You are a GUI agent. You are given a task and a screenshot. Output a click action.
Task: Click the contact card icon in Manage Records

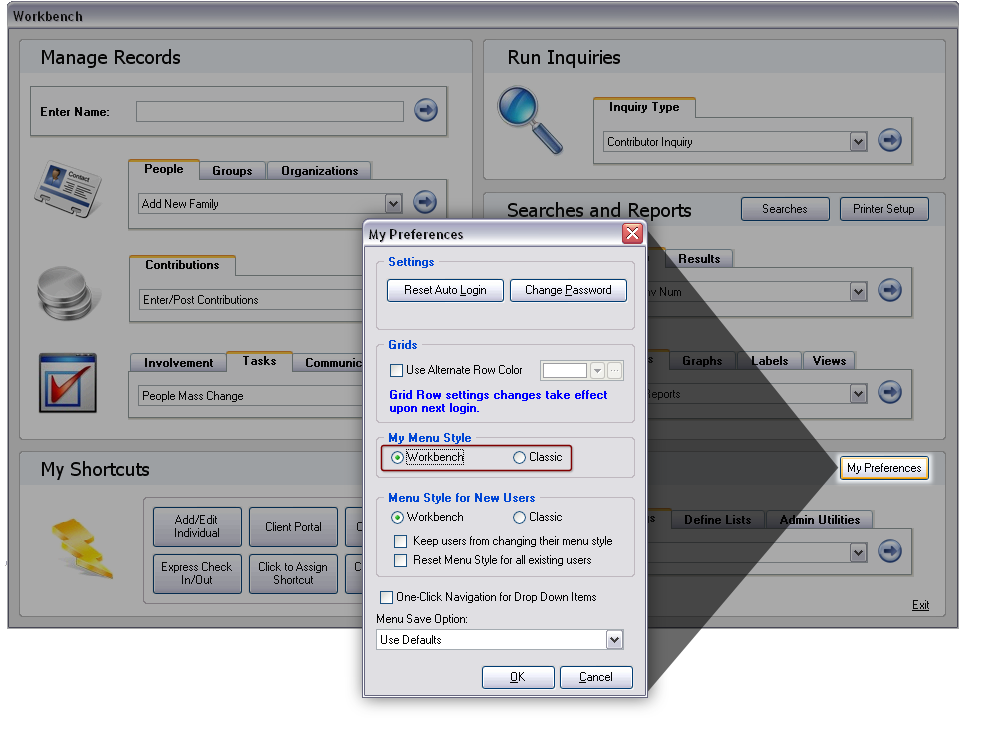point(68,189)
